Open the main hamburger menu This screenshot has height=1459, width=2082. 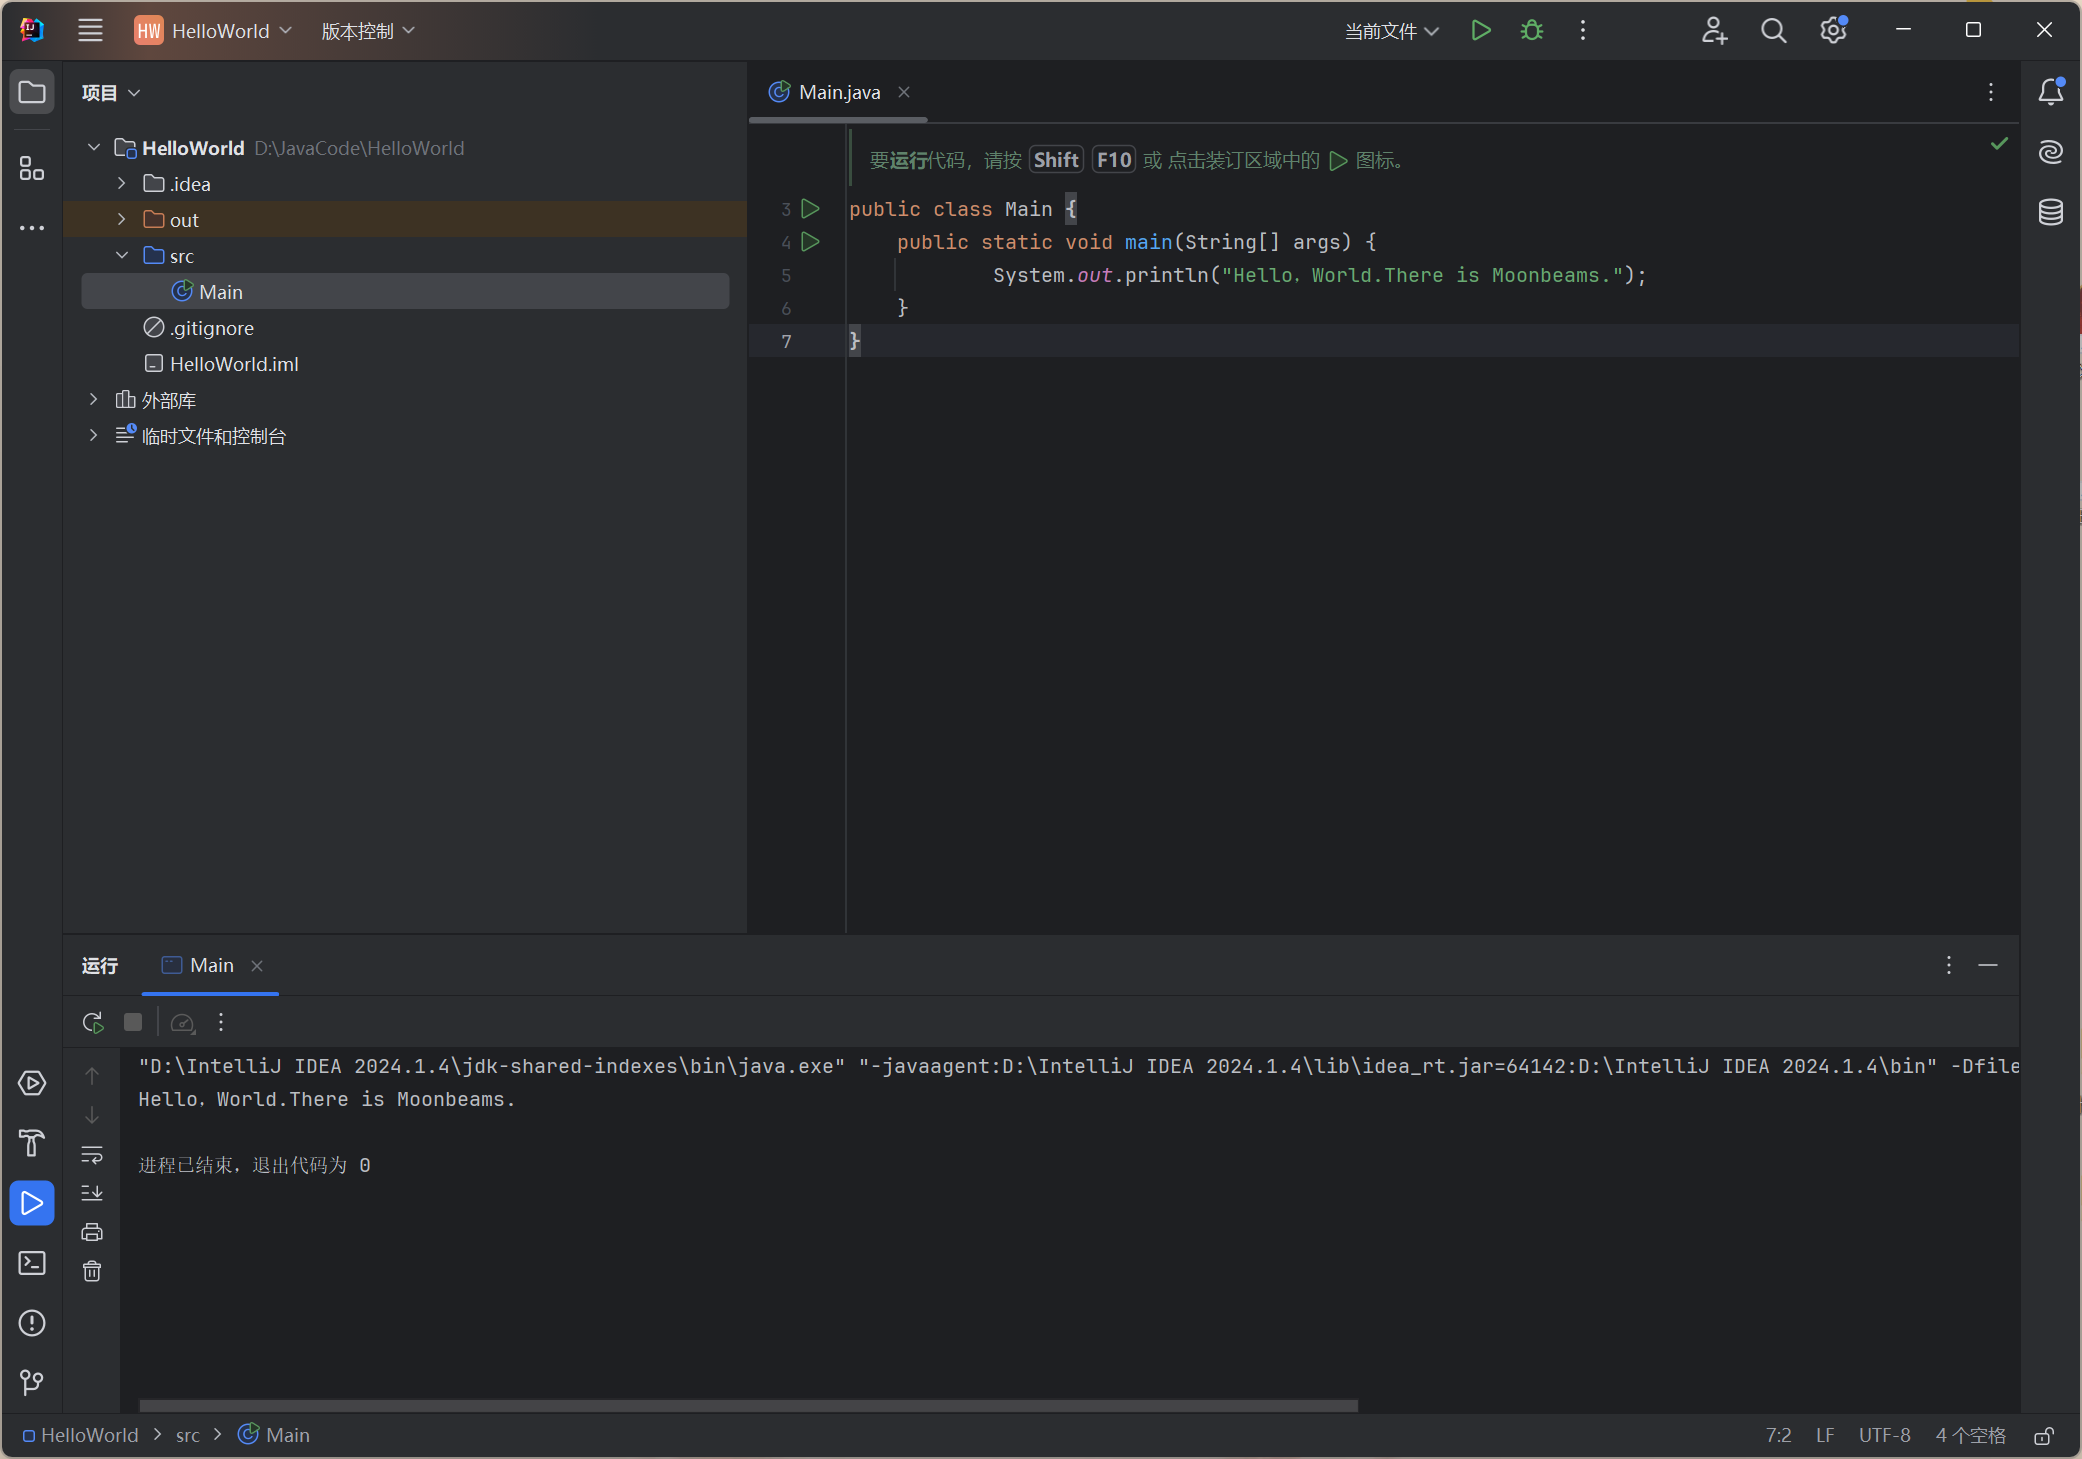pos(90,30)
